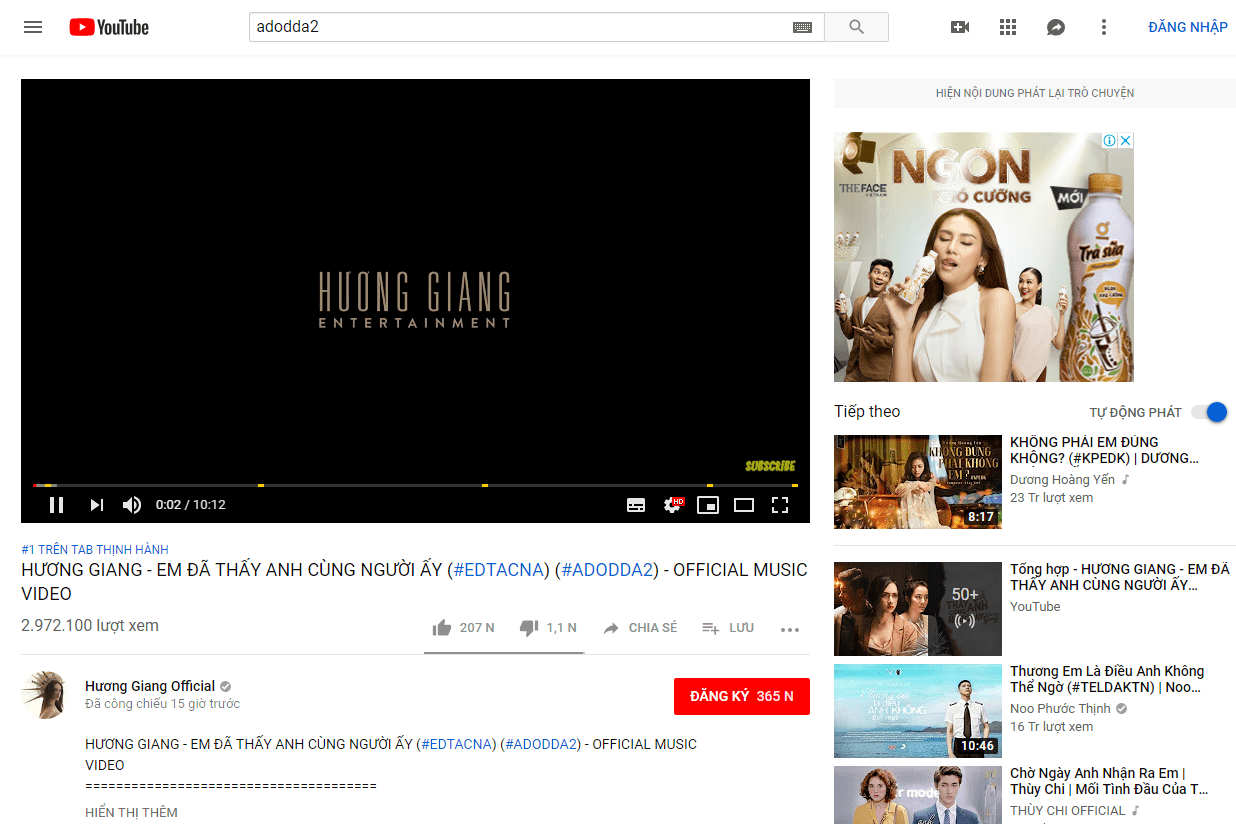Image resolution: width=1236 pixels, height=824 pixels.
Task: Open Hương Giang Official channel name
Action: tap(150, 686)
